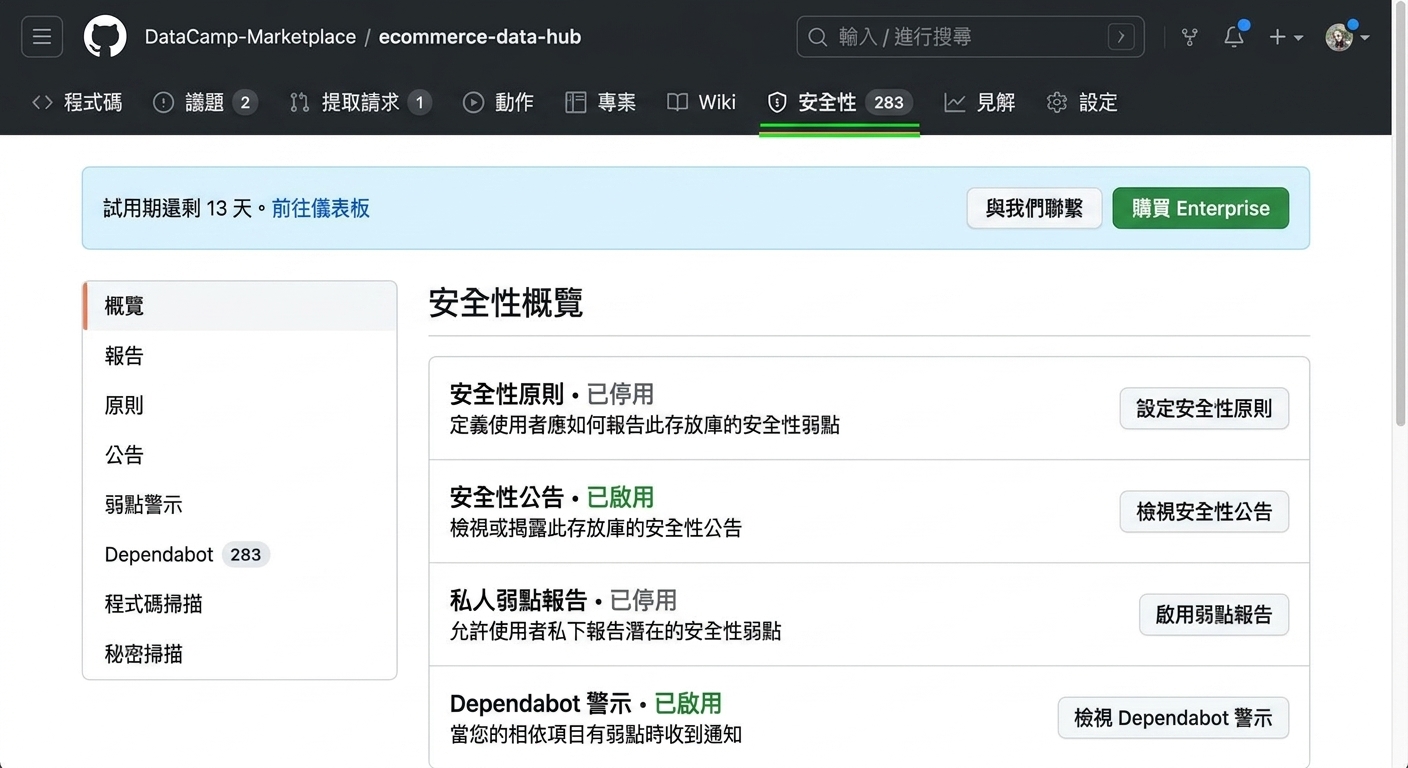1408x768 pixels.
Task: Select 弱點警示 in the sidebar
Action: pos(240,505)
